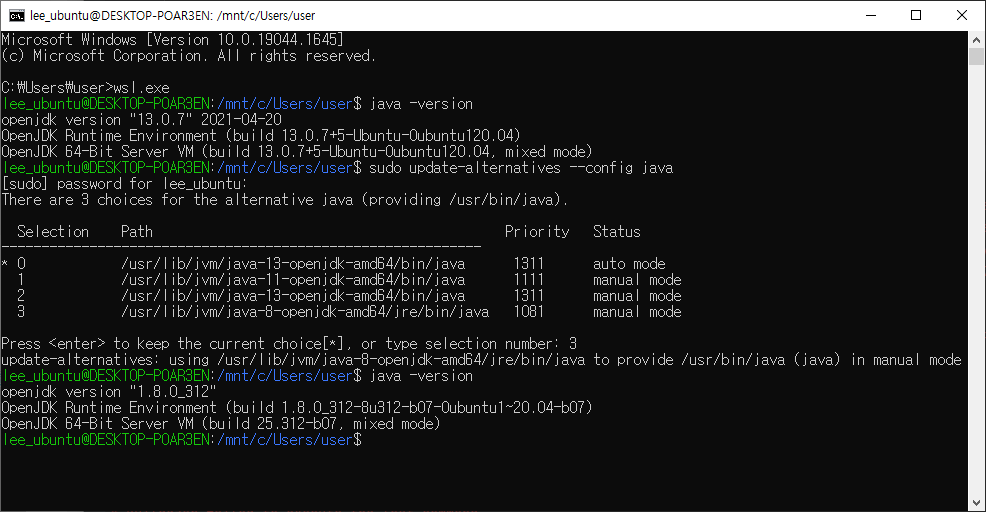Click the 'wsl.exe' command text

[x=141, y=87]
